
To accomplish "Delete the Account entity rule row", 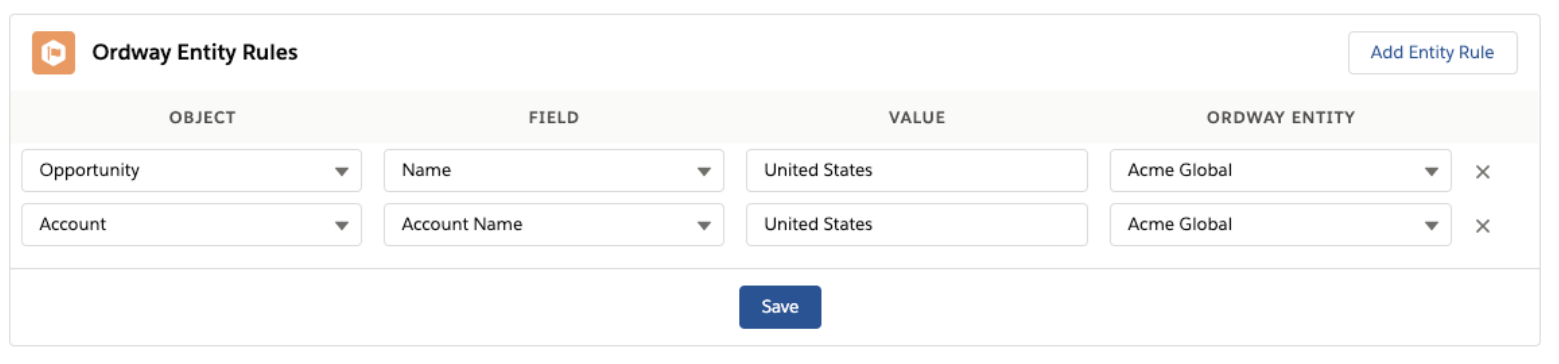I will pos(1483,225).
